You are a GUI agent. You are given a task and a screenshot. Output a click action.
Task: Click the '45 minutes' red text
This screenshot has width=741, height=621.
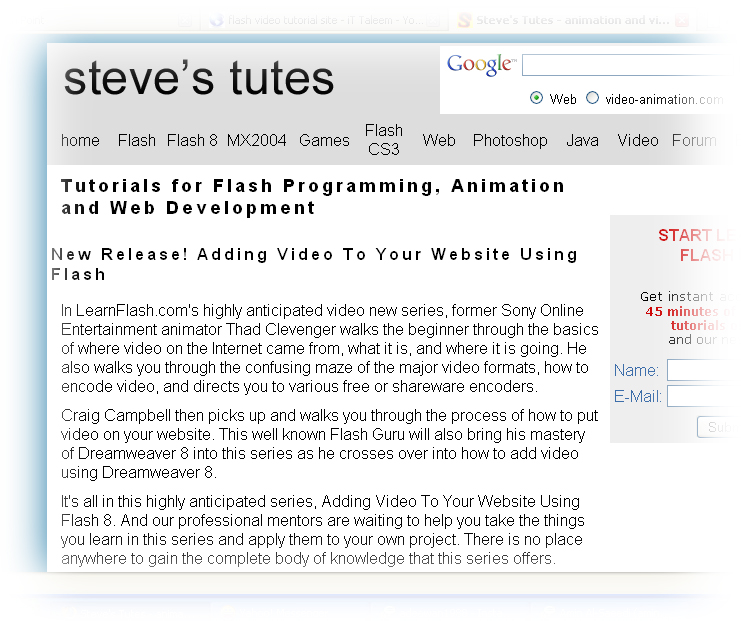[x=681, y=311]
